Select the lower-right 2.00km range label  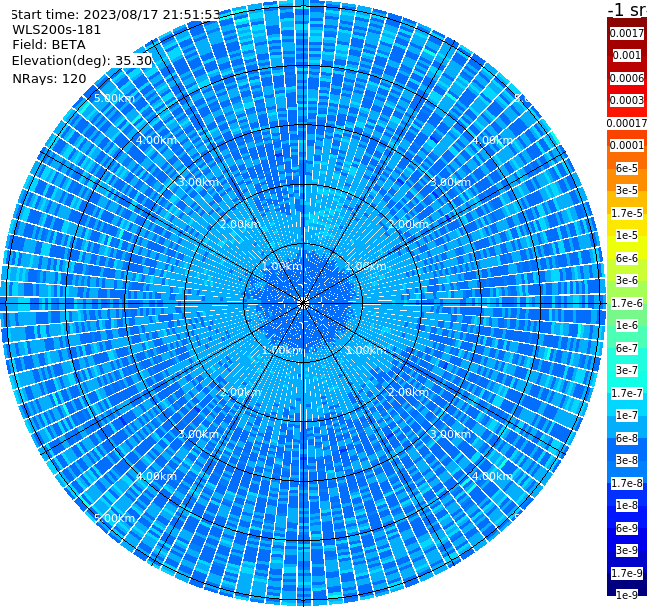pyautogui.click(x=409, y=392)
